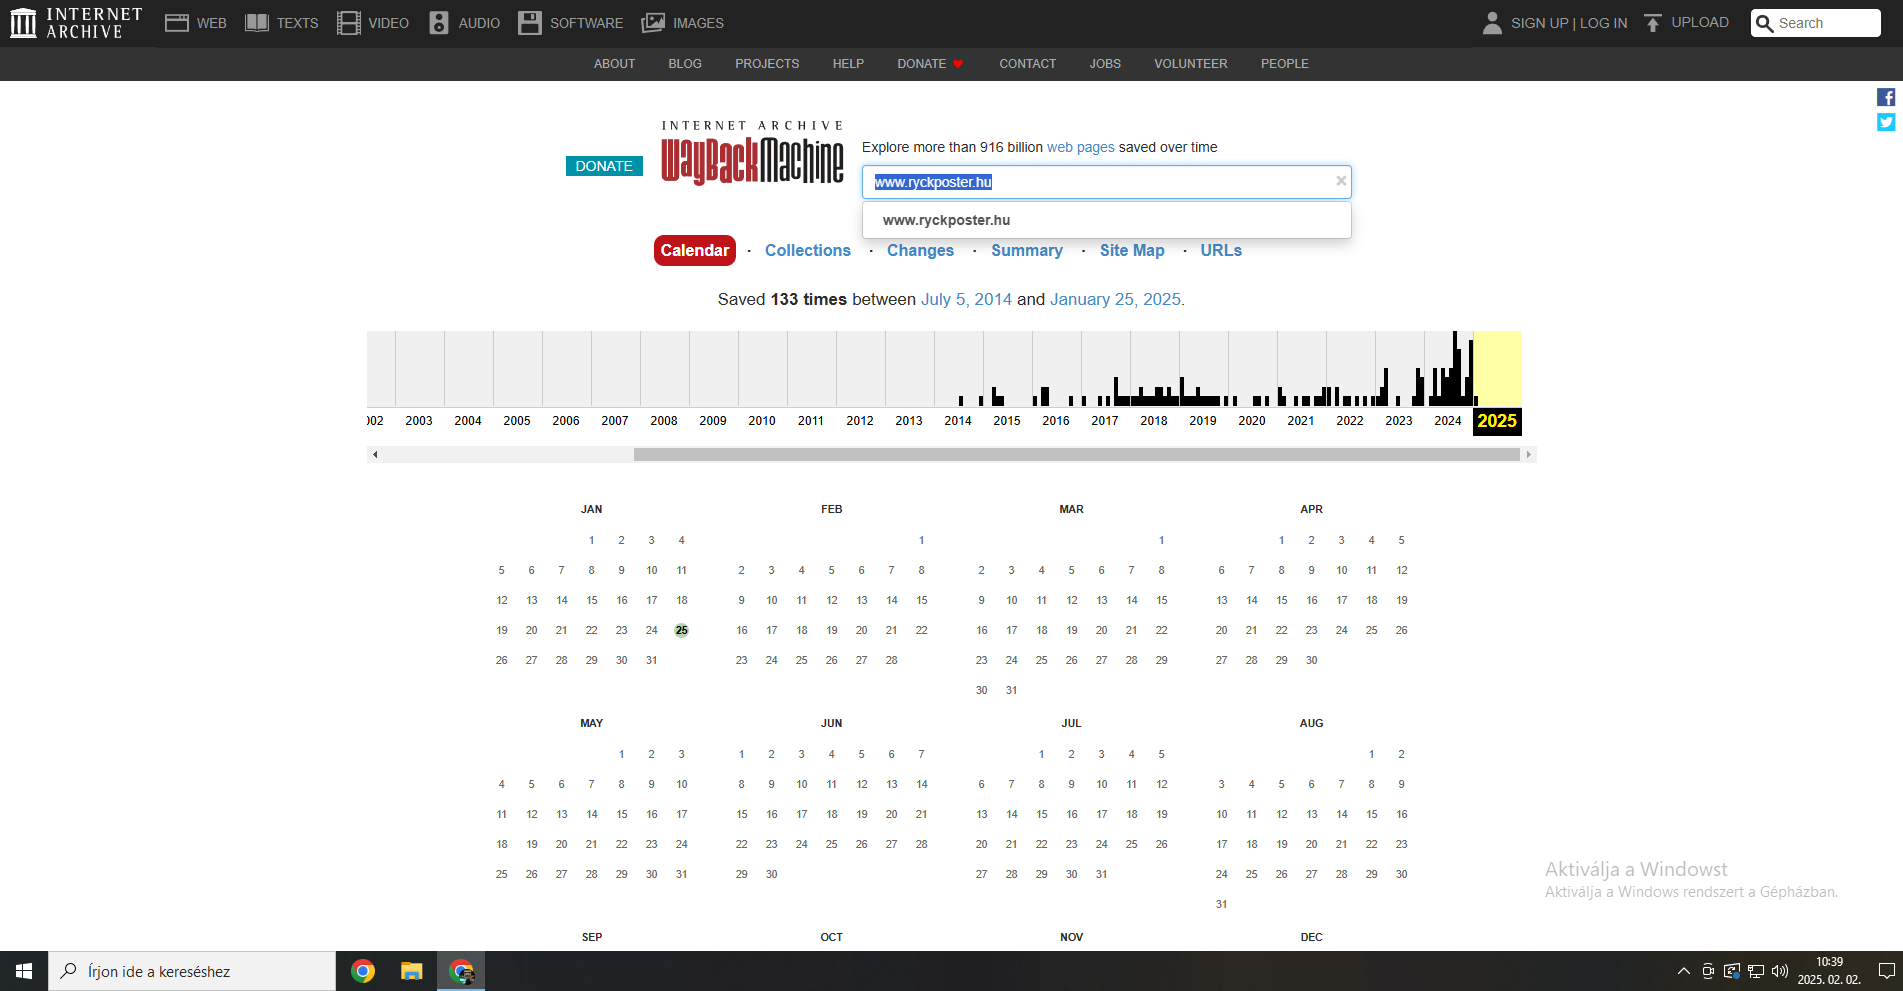The image size is (1903, 991).
Task: Click the taskbar clock showing 10:39
Action: (1829, 971)
